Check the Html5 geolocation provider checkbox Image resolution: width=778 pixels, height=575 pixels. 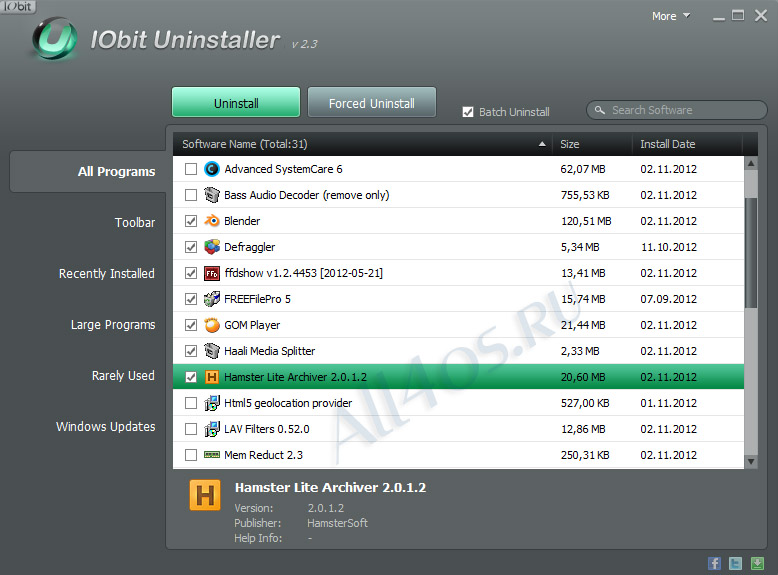click(191, 403)
